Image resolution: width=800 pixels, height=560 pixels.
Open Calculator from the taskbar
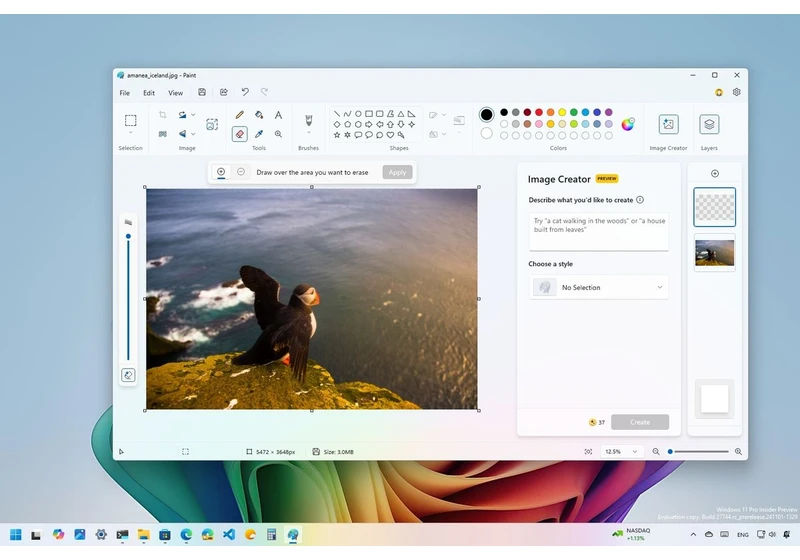(271, 534)
